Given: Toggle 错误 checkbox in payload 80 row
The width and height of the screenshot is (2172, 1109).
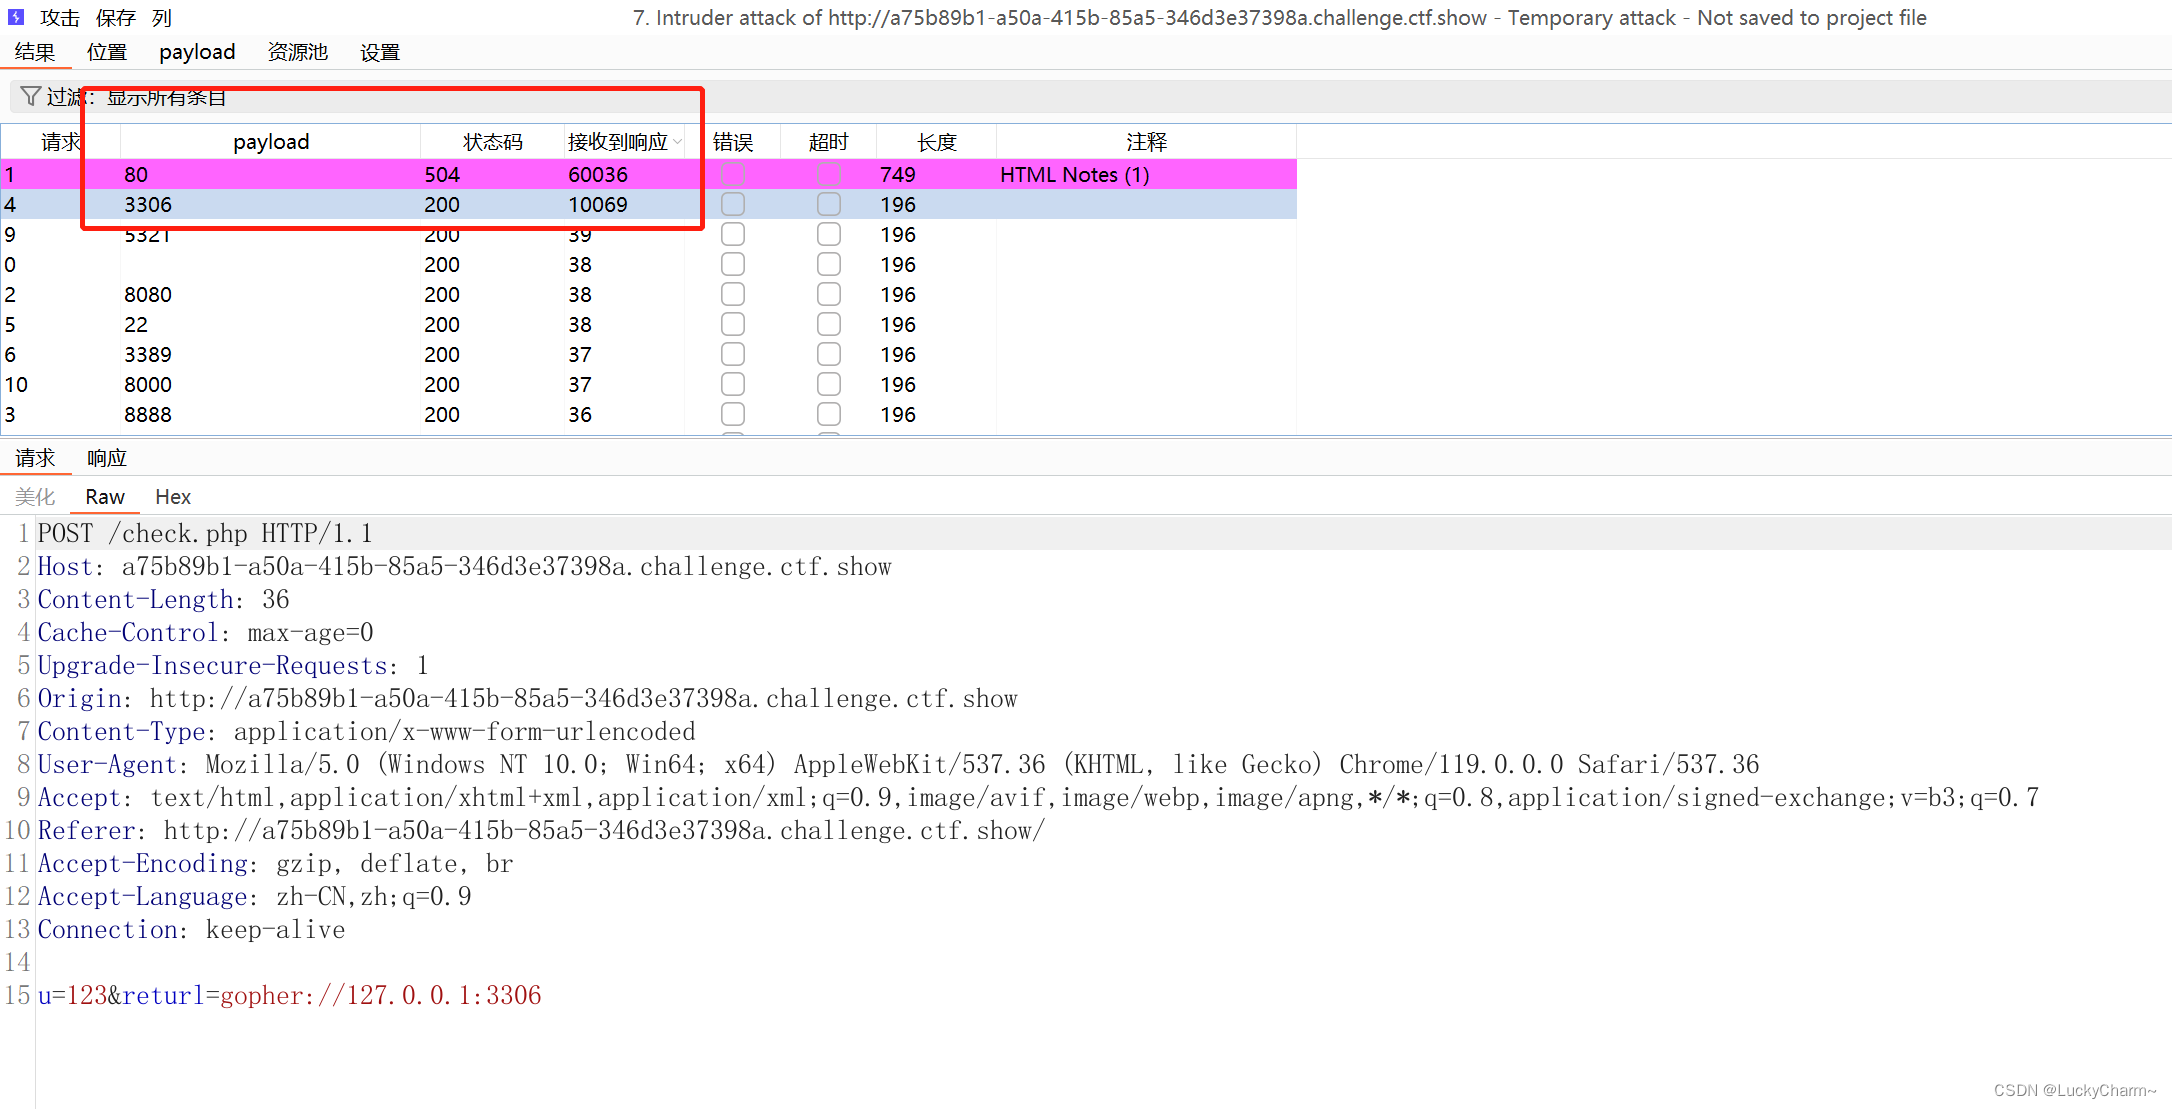Looking at the screenshot, I should click(733, 174).
